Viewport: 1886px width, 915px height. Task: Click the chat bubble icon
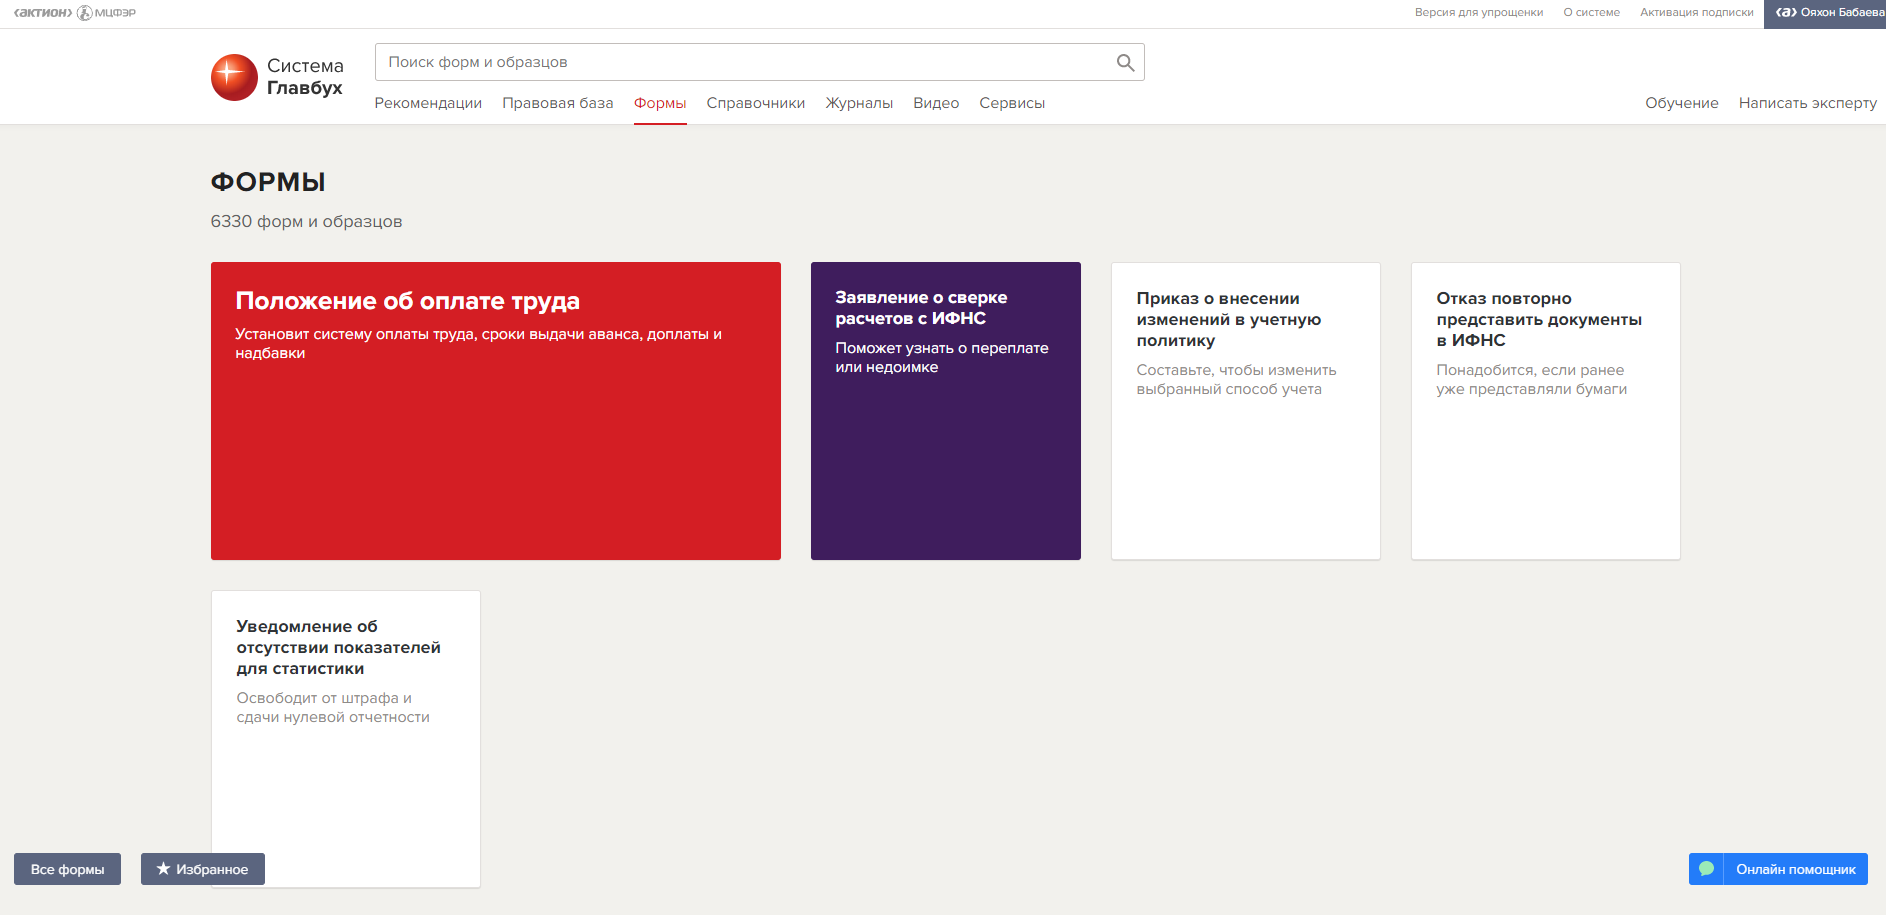click(1706, 869)
